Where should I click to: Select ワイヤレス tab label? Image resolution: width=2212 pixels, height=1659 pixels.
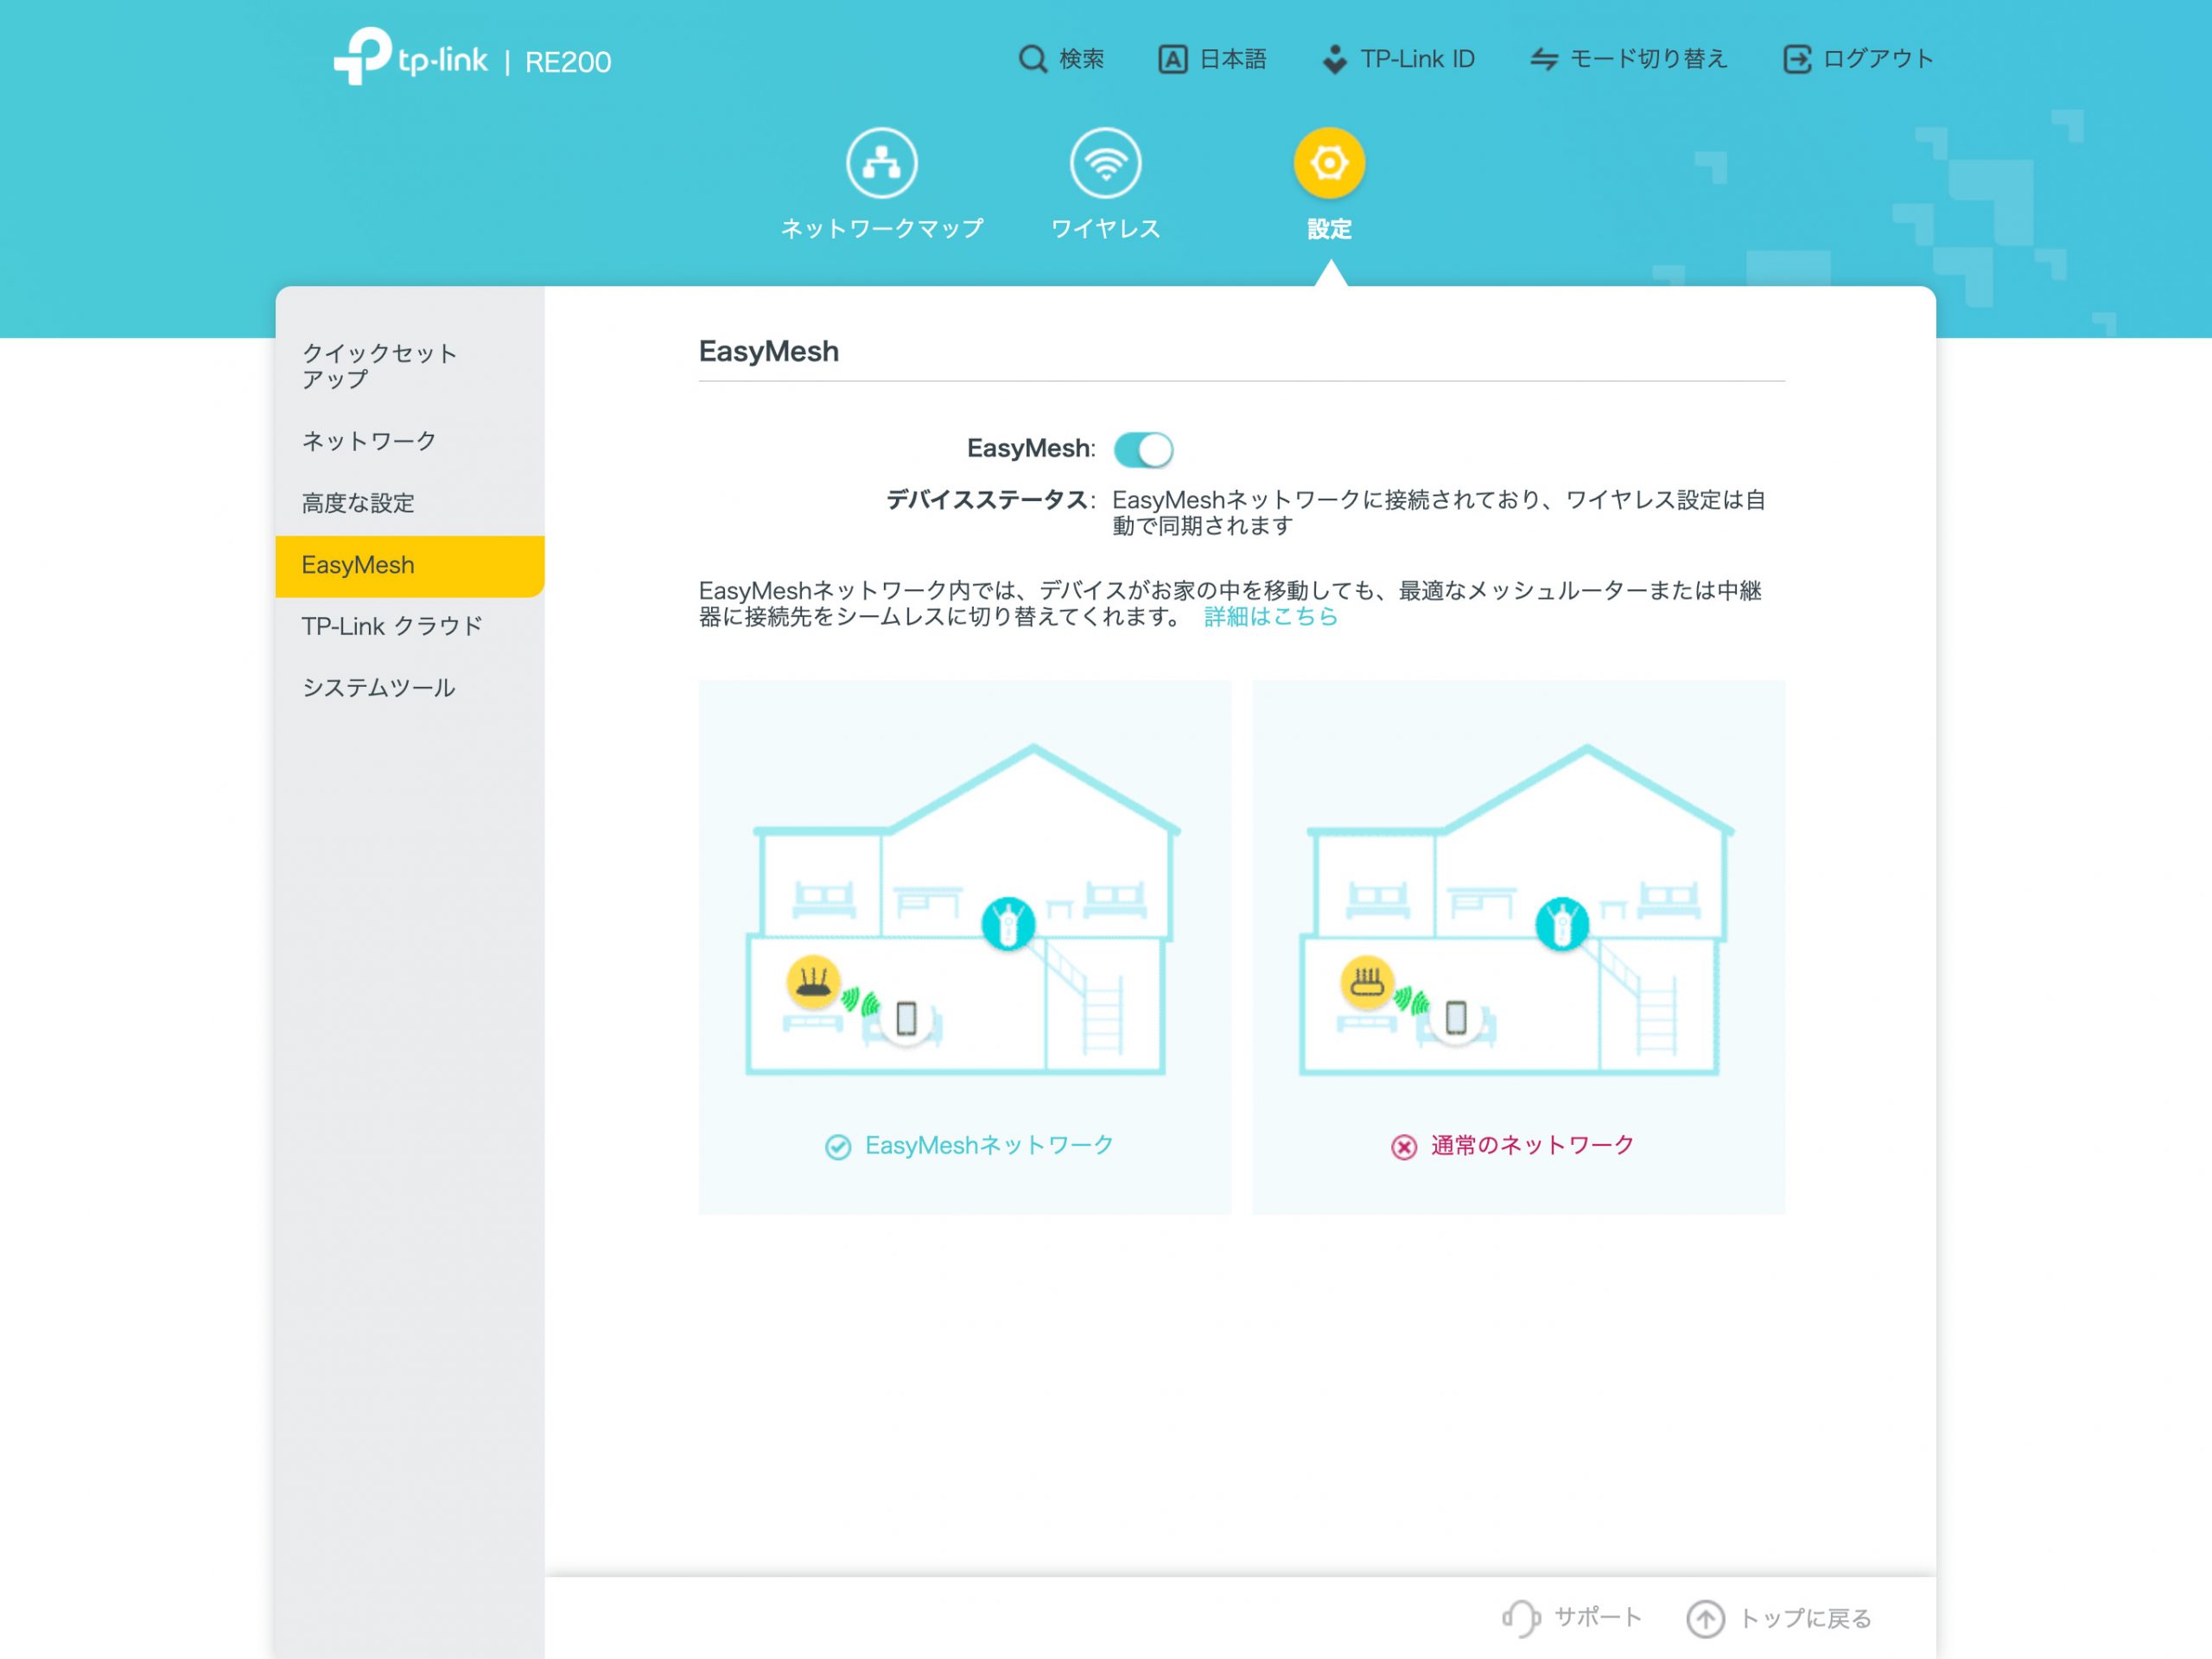[x=1105, y=229]
